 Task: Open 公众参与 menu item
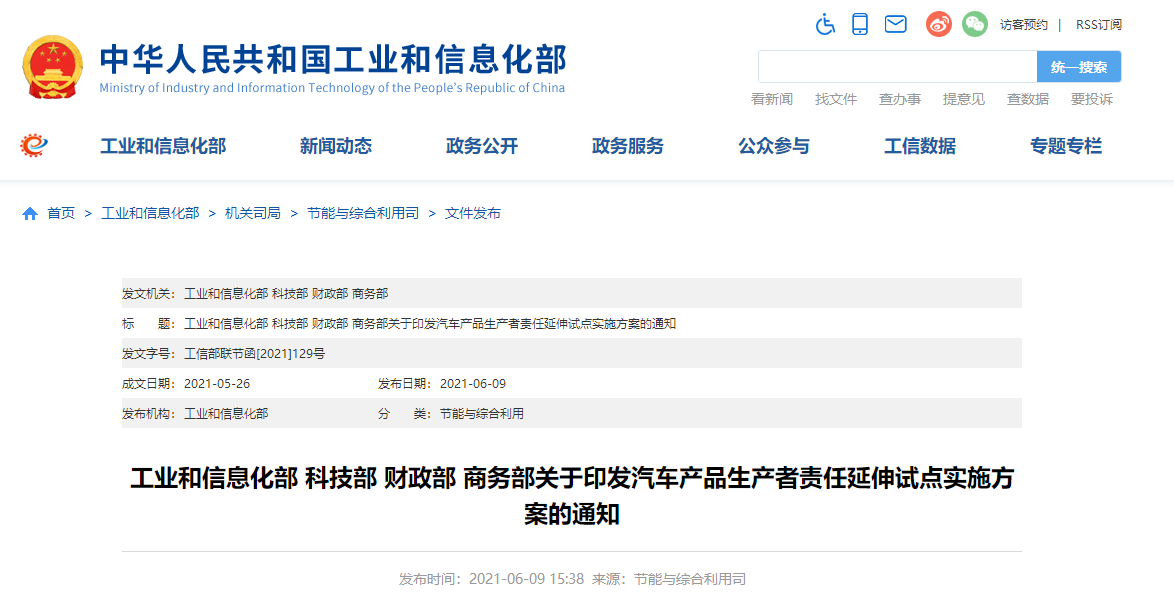(773, 146)
